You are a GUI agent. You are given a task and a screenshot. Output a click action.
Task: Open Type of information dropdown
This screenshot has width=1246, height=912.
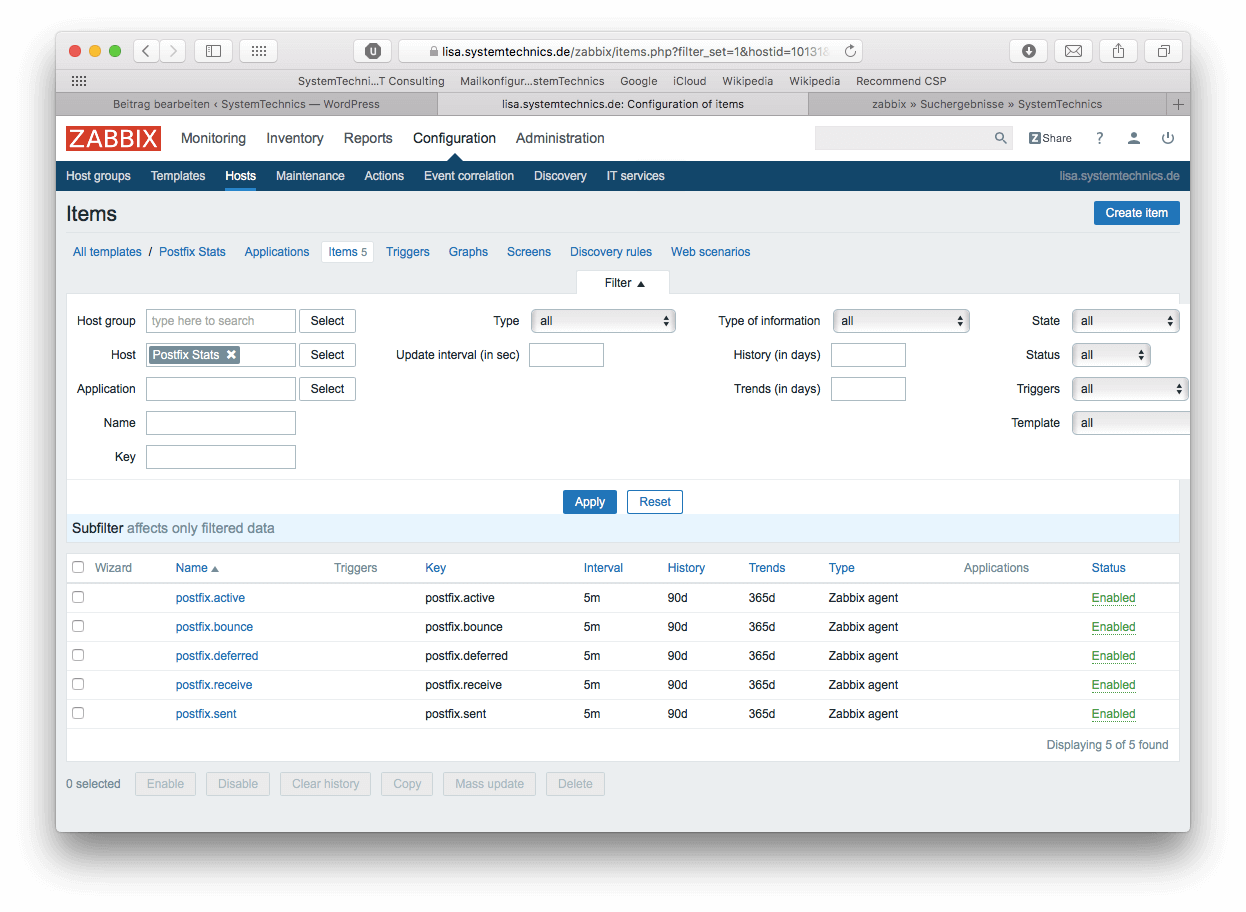[x=901, y=321]
